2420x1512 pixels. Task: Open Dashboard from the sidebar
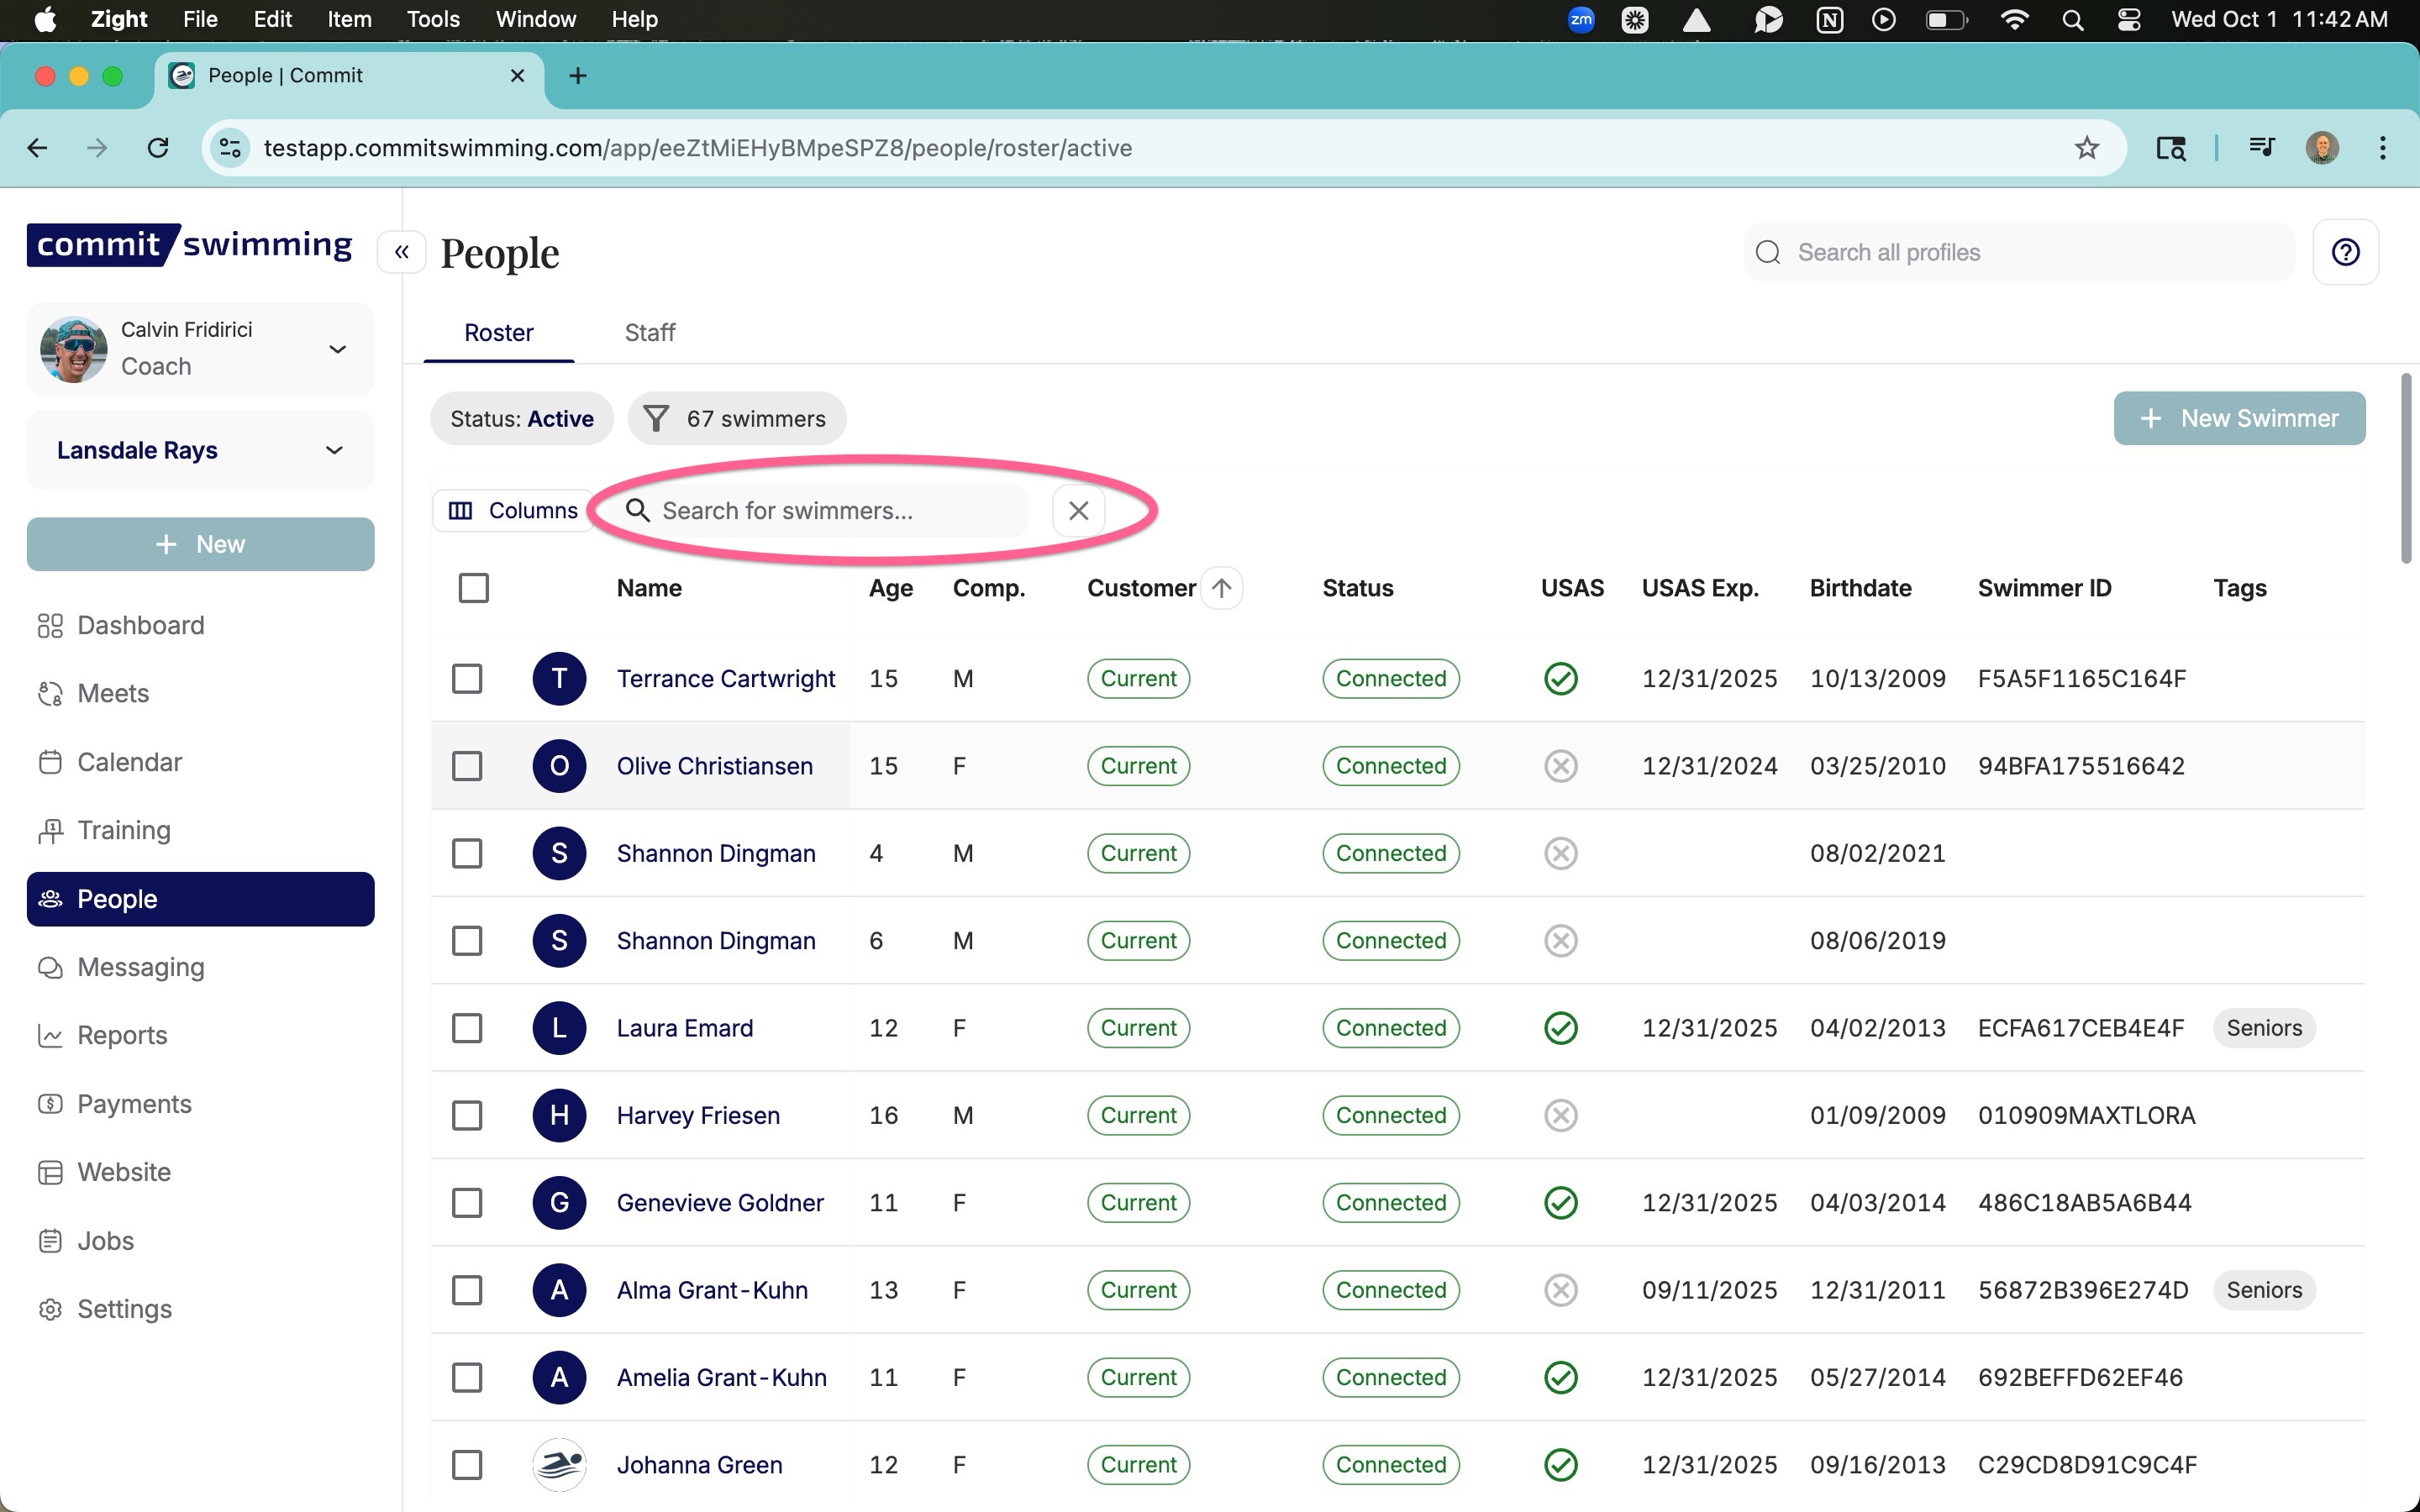140,625
